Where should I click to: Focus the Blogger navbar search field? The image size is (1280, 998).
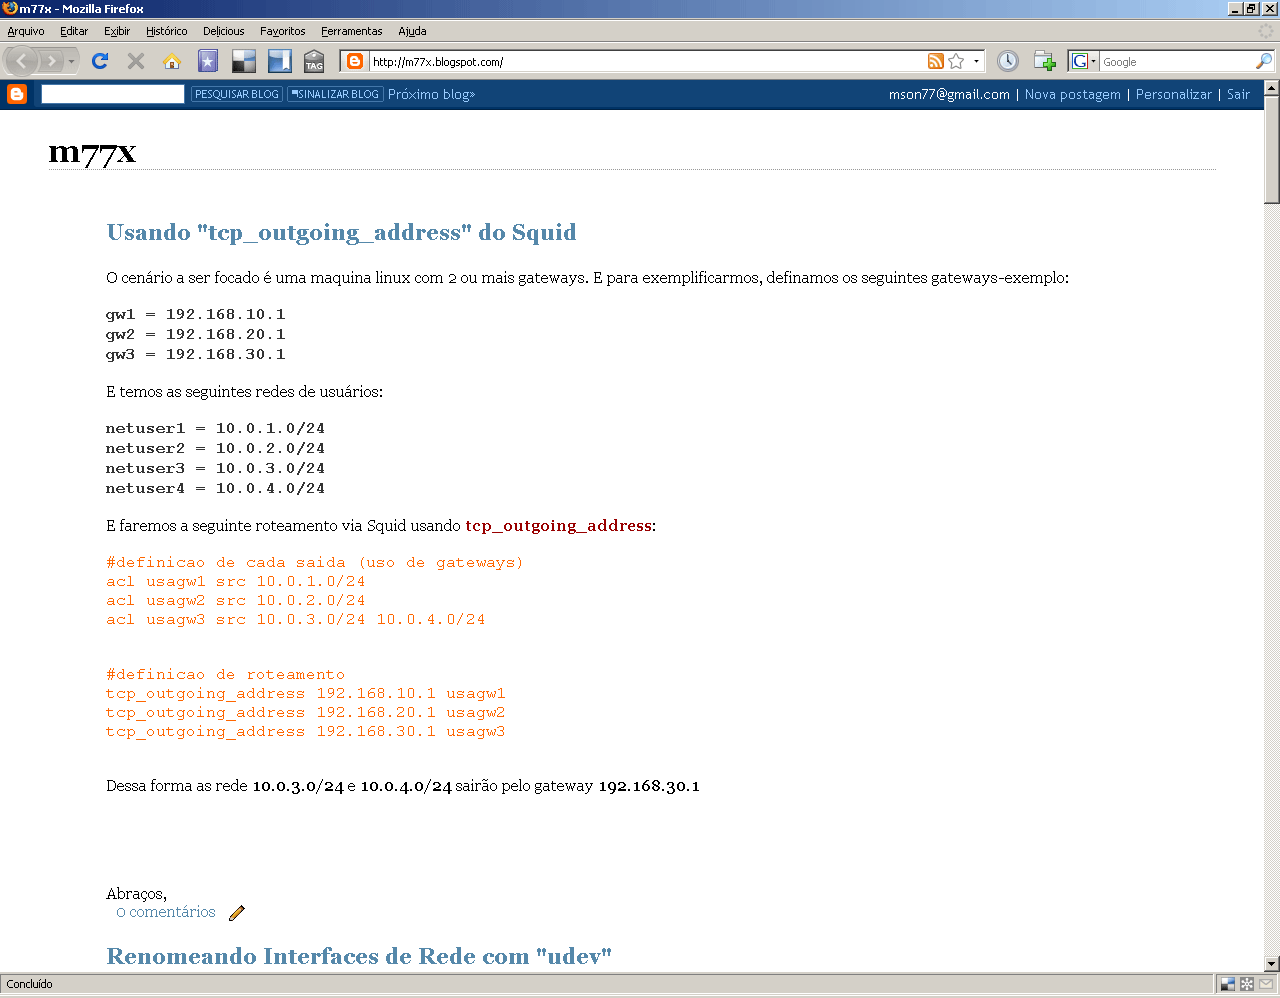click(113, 94)
